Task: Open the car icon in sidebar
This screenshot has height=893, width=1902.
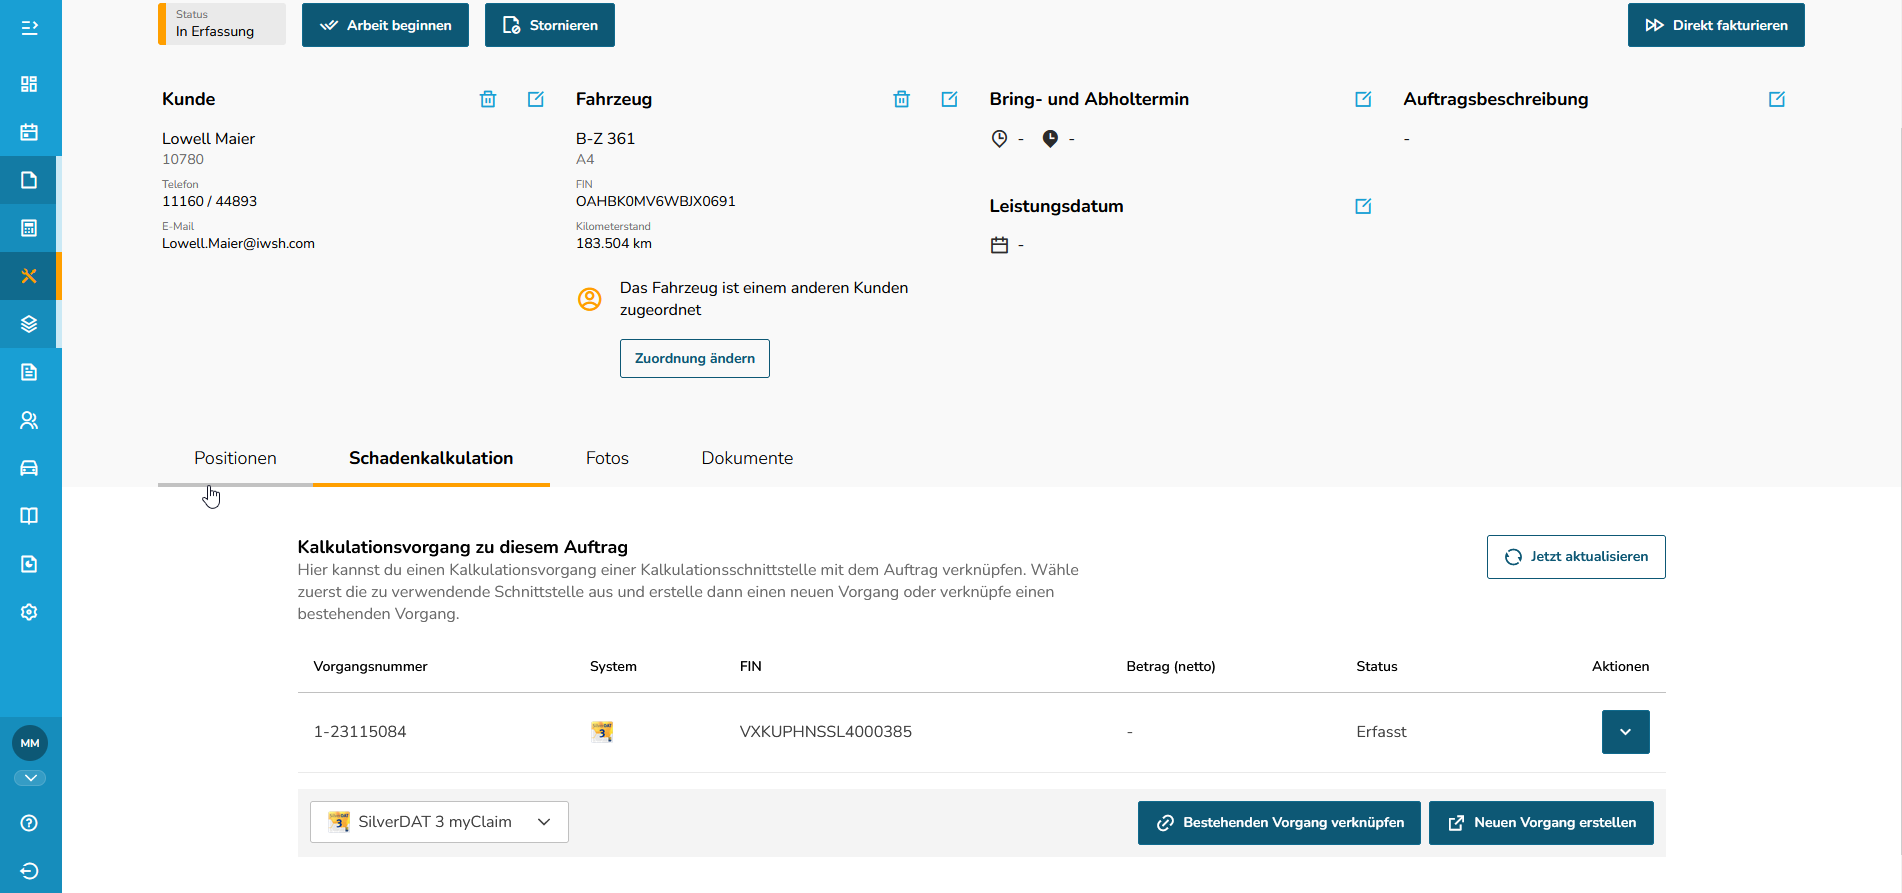Action: (x=29, y=468)
